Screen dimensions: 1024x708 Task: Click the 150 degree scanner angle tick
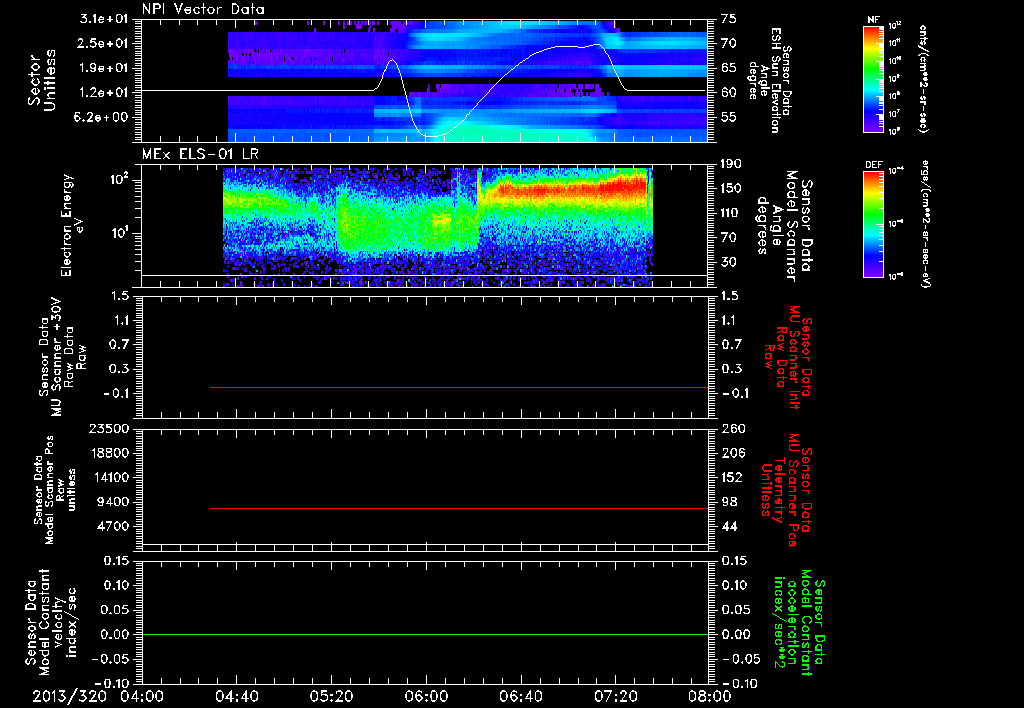731,188
